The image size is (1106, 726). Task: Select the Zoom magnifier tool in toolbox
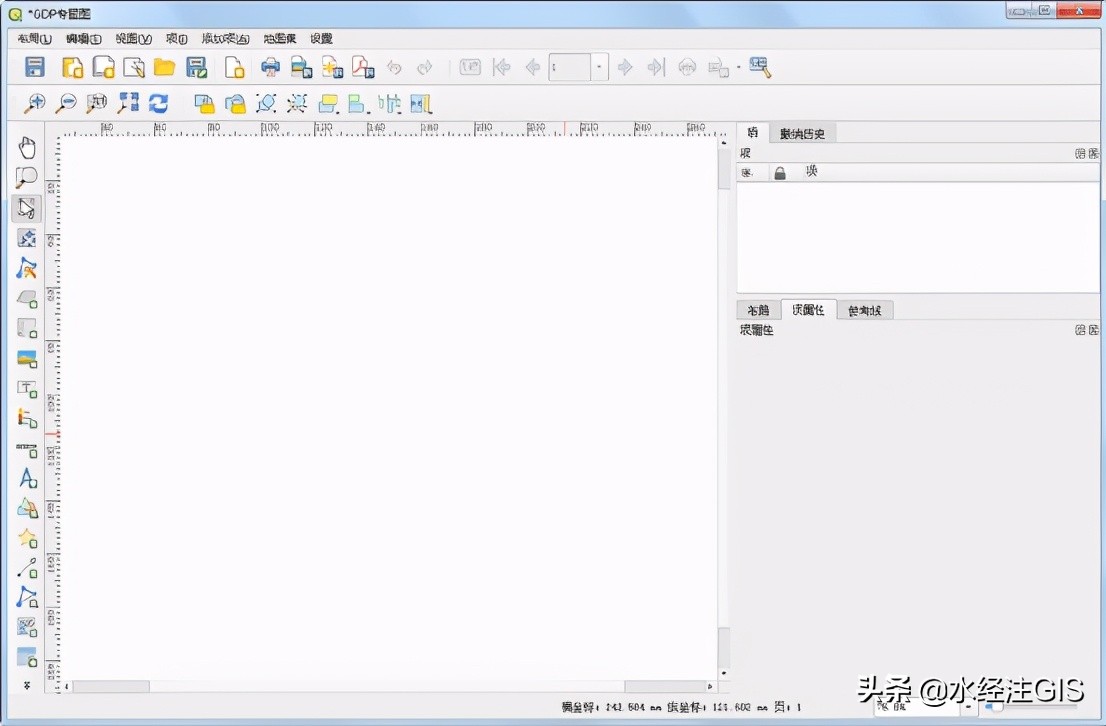[x=27, y=178]
